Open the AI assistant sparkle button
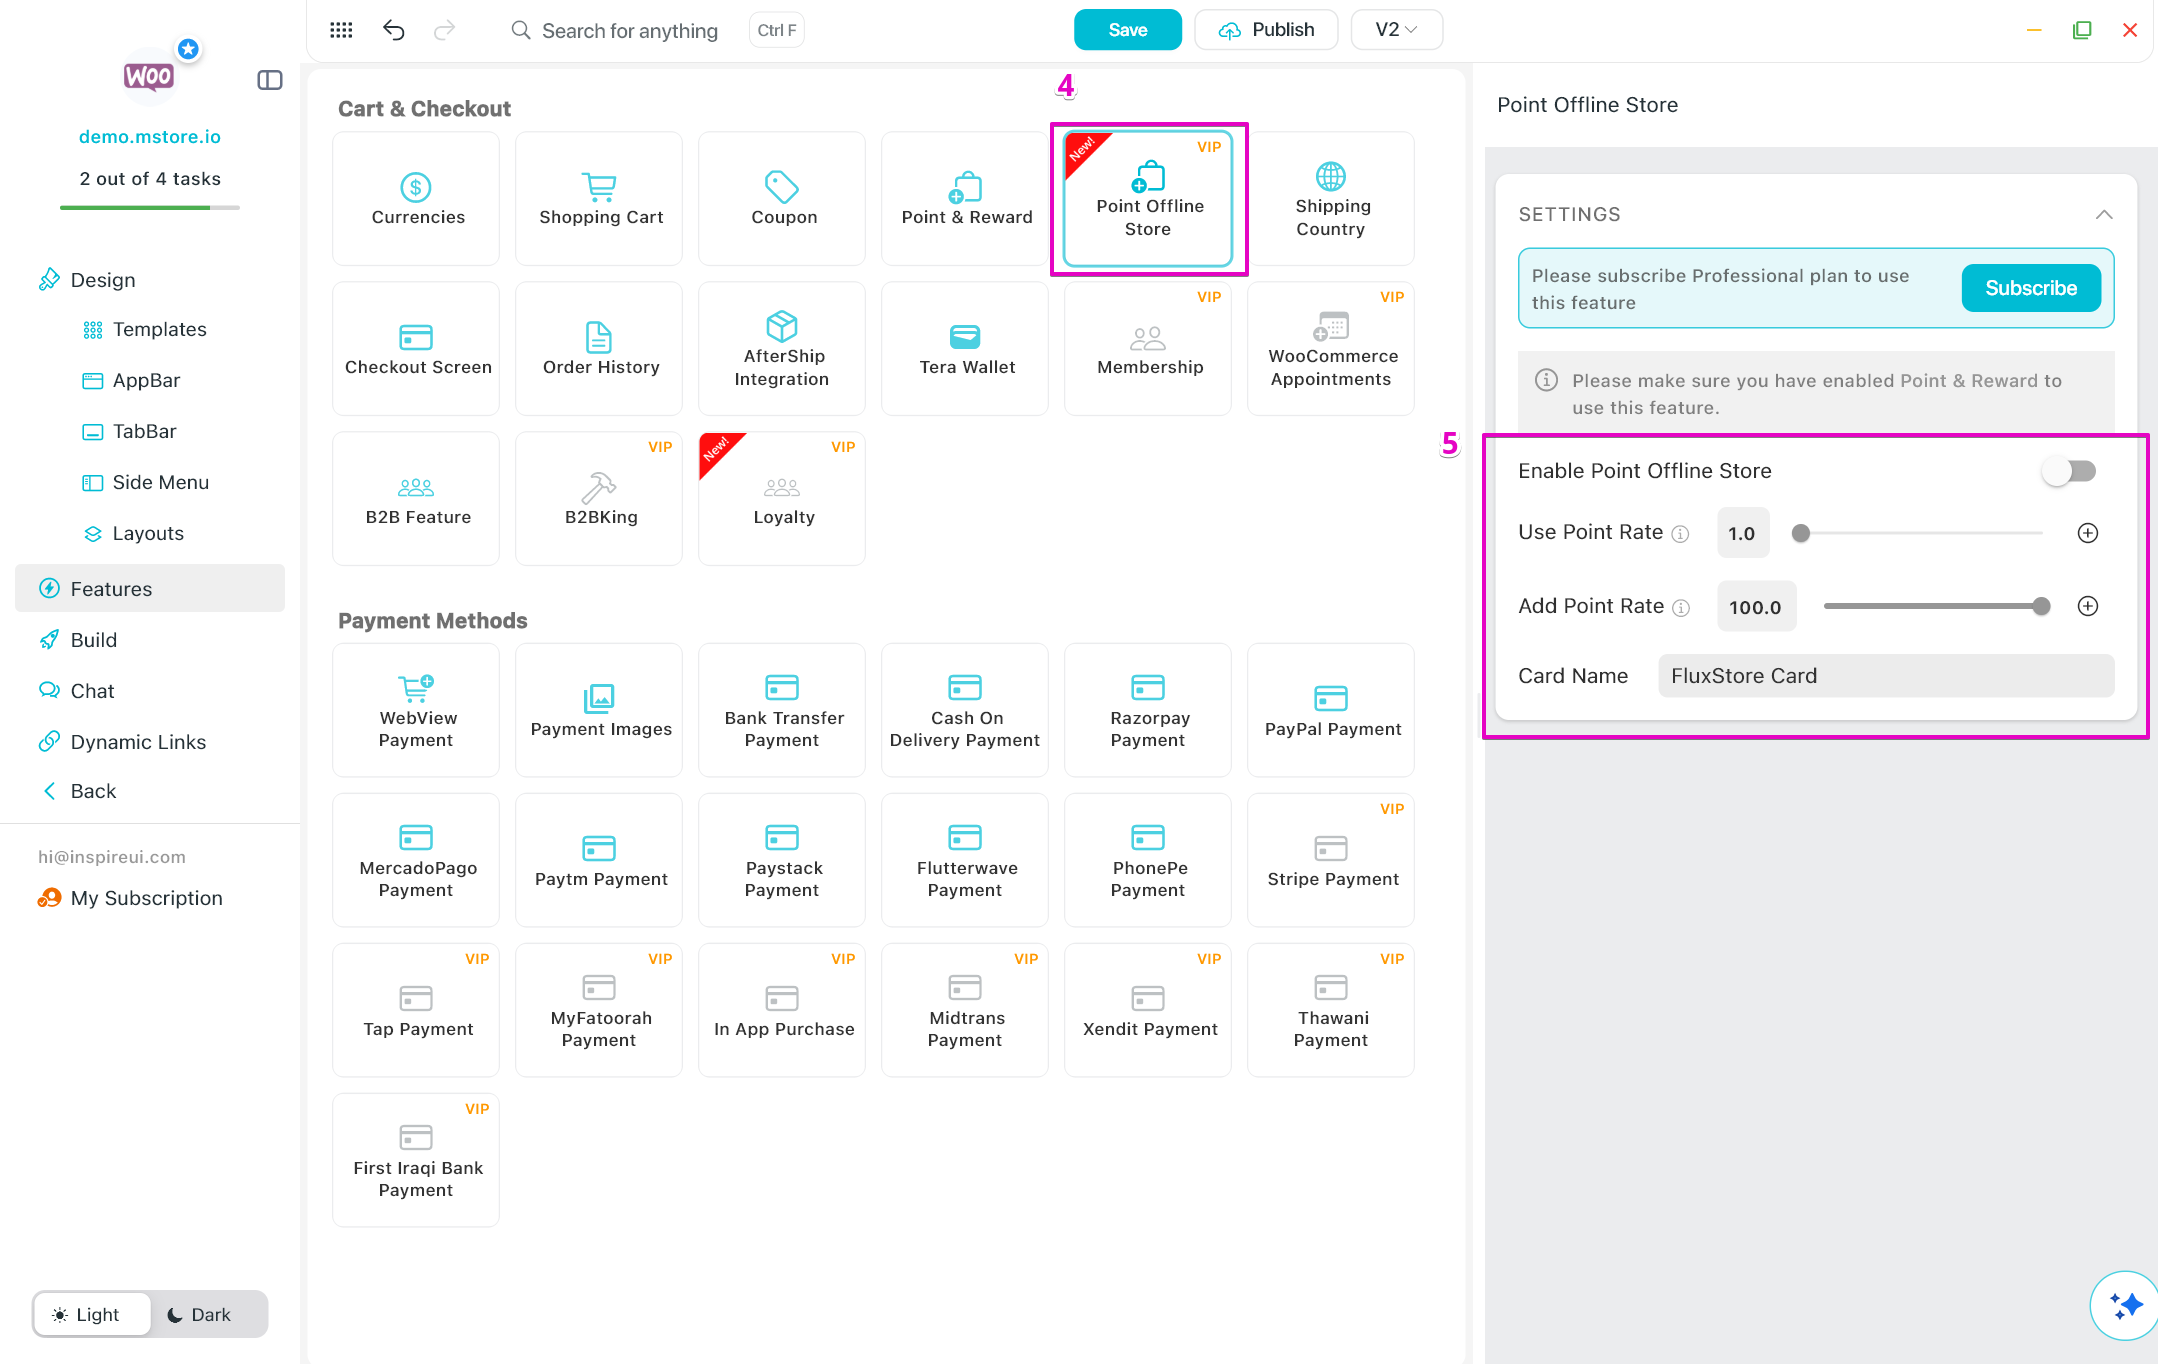2158x1364 pixels. (2124, 1305)
